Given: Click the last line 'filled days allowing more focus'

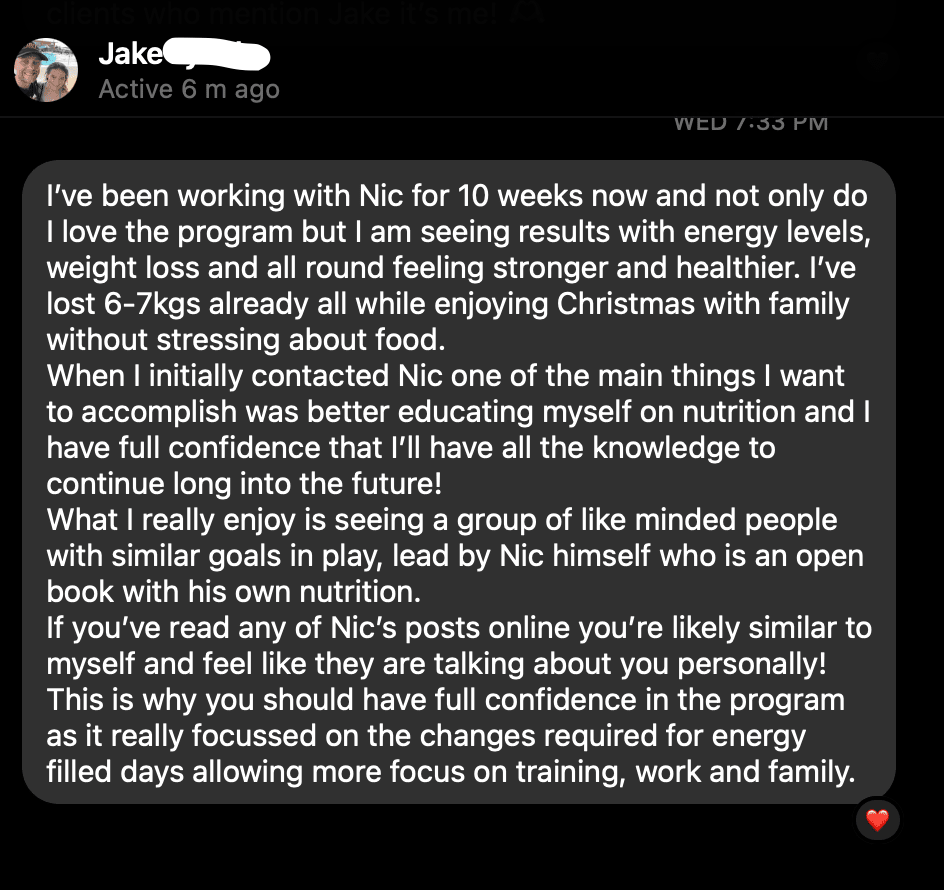Looking at the screenshot, I should [x=451, y=772].
